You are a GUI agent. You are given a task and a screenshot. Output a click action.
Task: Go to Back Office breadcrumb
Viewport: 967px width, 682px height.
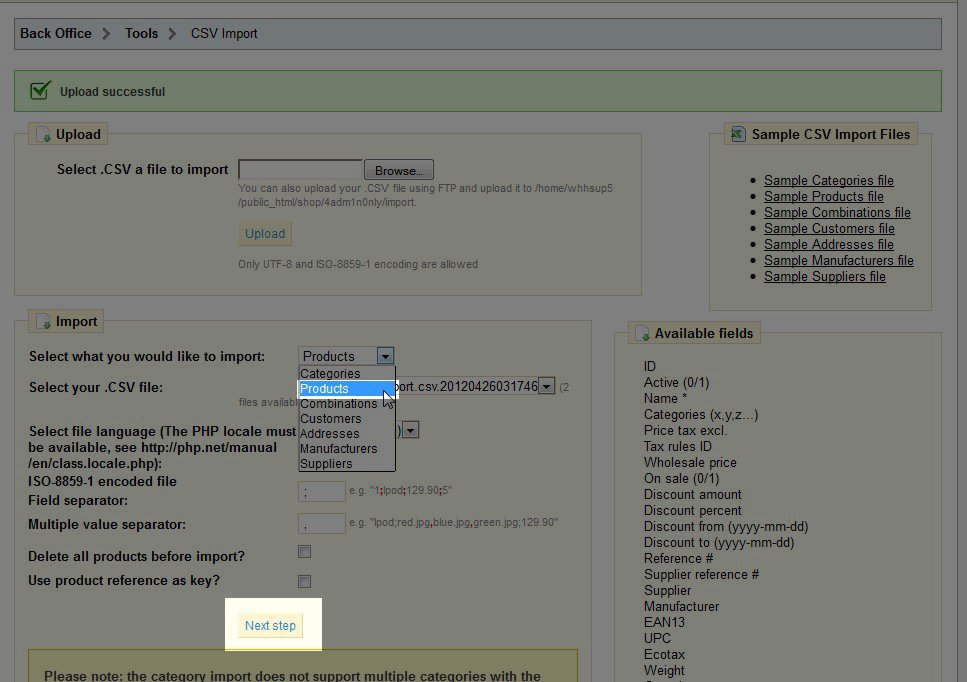[x=55, y=33]
